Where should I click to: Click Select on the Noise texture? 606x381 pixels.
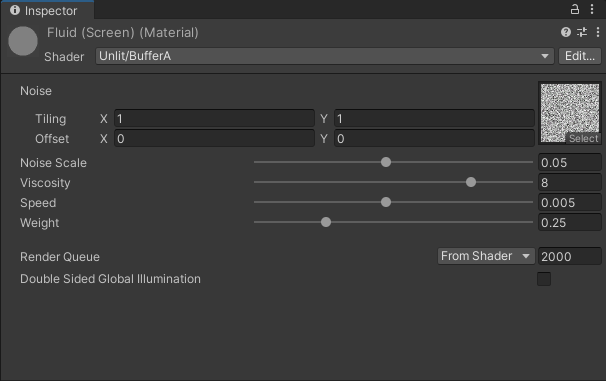tap(583, 138)
